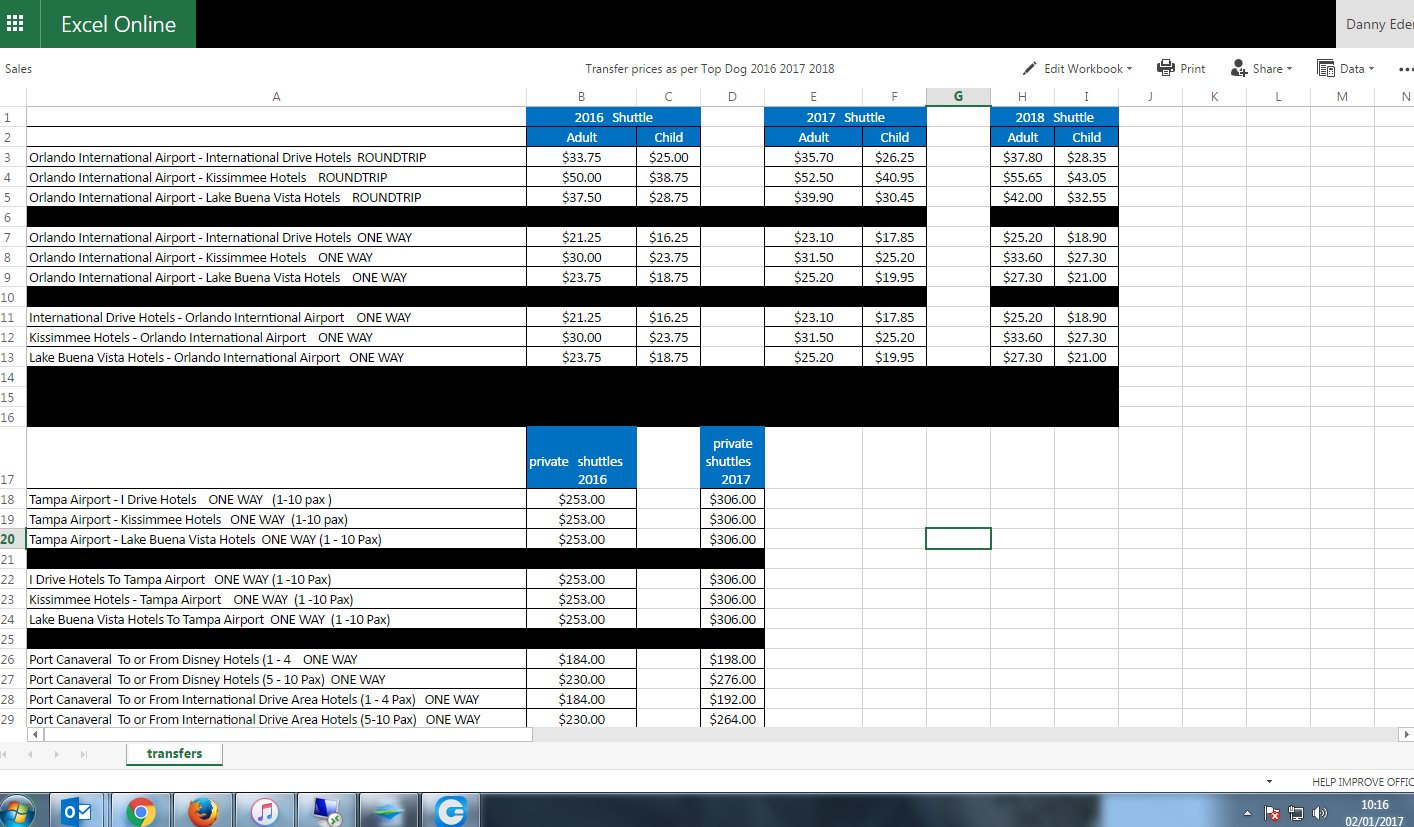Select column D header

[x=732, y=97]
